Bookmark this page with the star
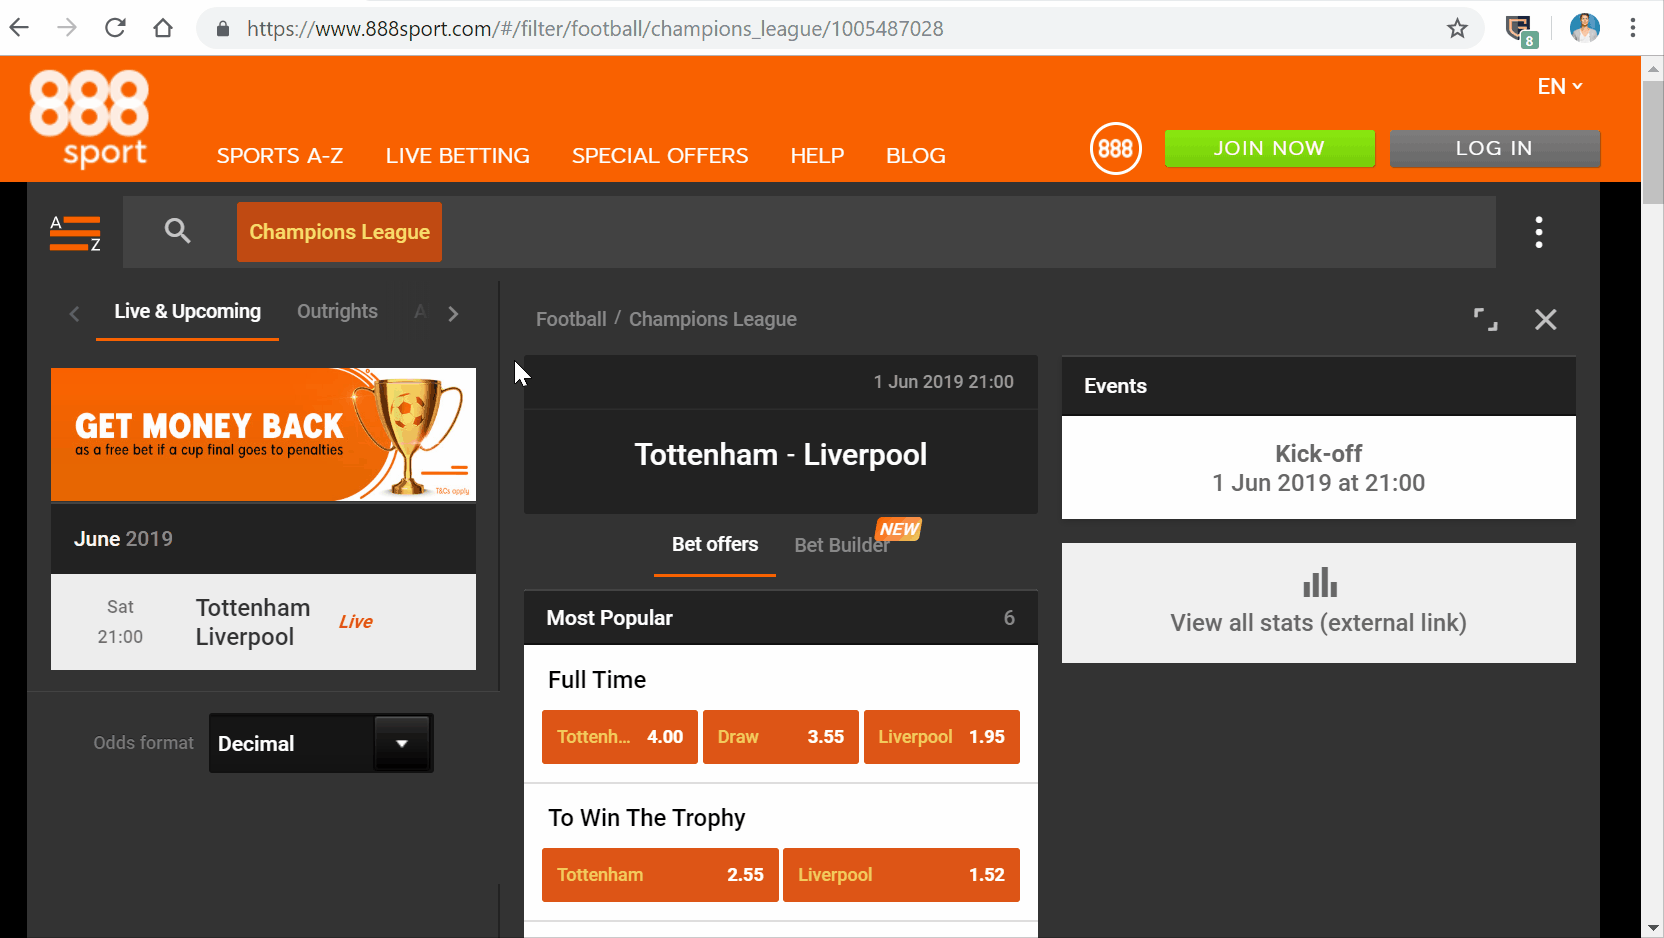1664x938 pixels. click(x=1457, y=28)
